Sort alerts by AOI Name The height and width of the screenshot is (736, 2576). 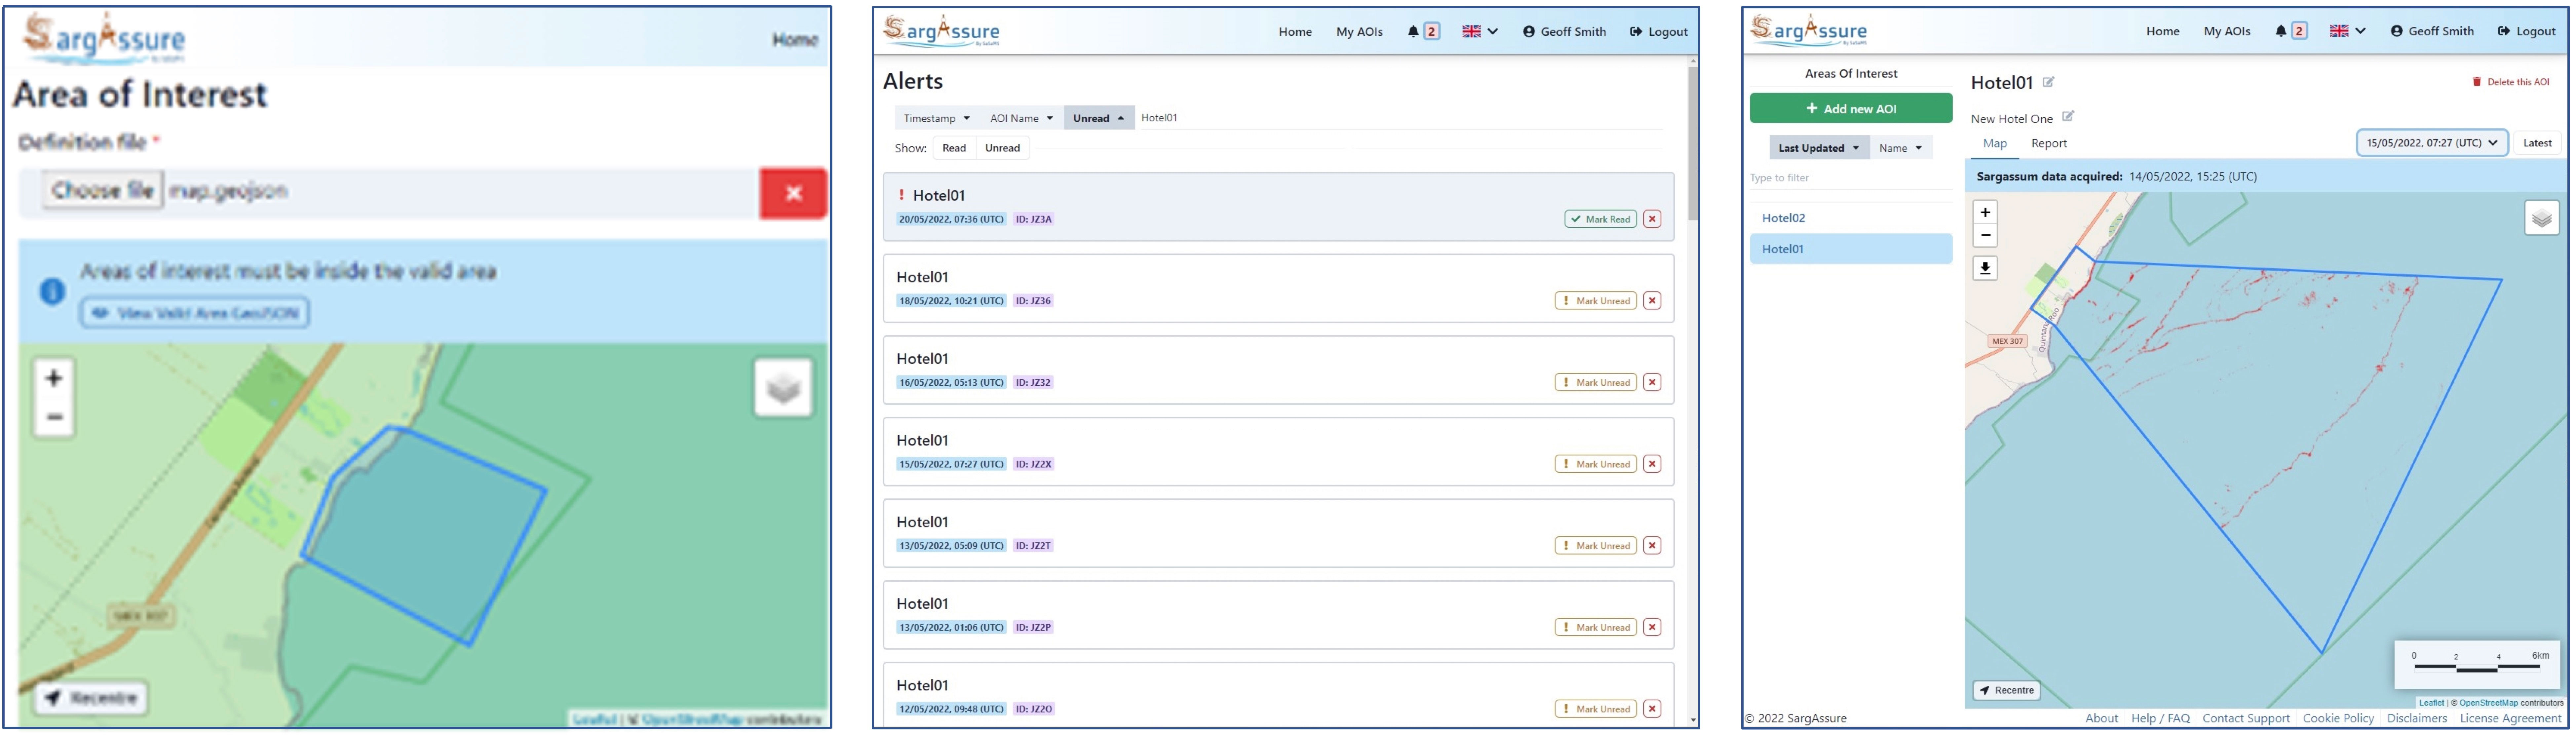(x=1021, y=118)
